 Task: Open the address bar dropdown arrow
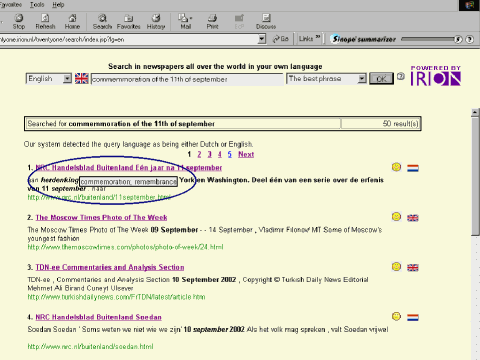click(x=262, y=39)
